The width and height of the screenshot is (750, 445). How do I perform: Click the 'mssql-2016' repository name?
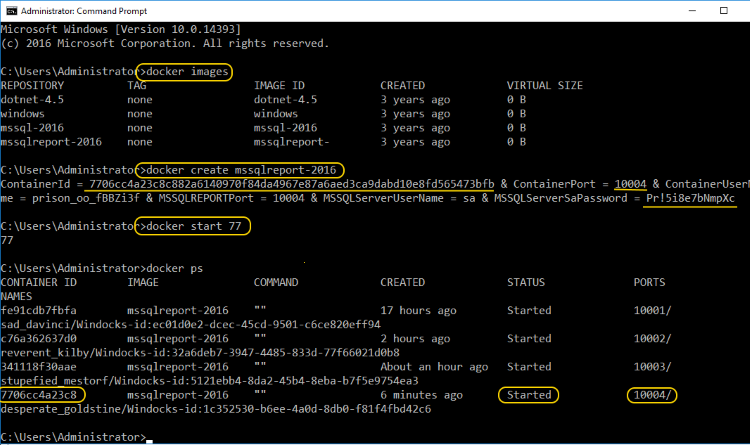coord(32,128)
